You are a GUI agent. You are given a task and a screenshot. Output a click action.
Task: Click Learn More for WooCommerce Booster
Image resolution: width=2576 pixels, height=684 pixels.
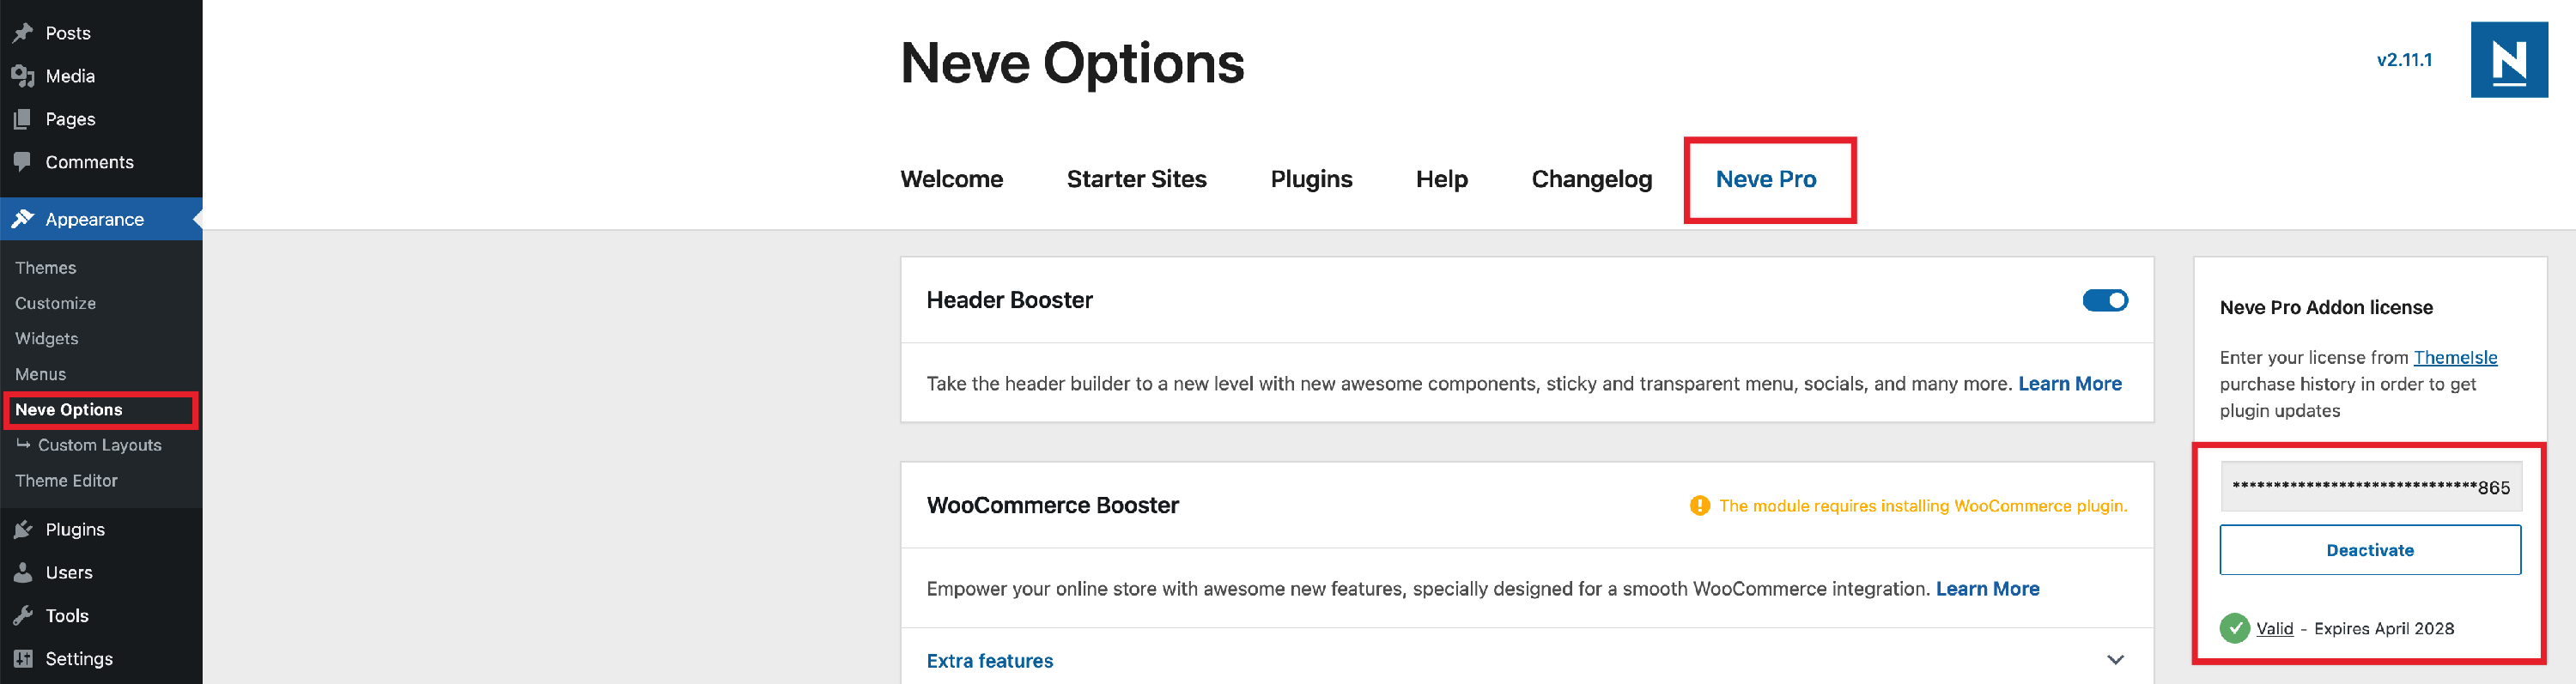click(1987, 589)
